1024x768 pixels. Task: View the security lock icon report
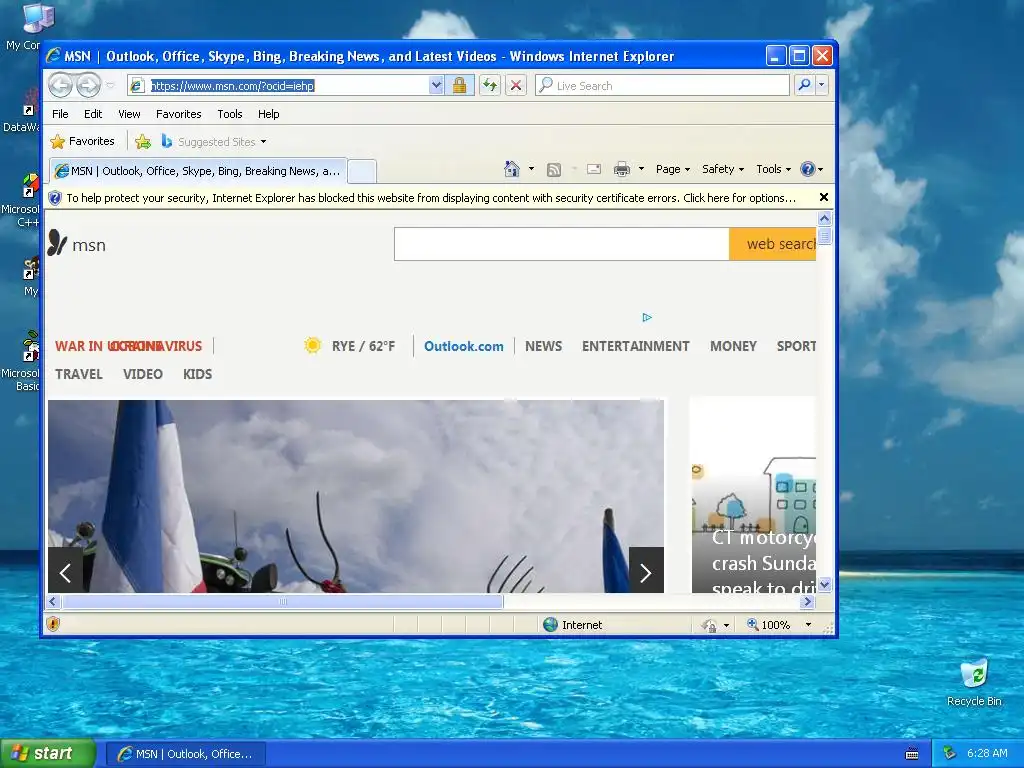point(459,86)
